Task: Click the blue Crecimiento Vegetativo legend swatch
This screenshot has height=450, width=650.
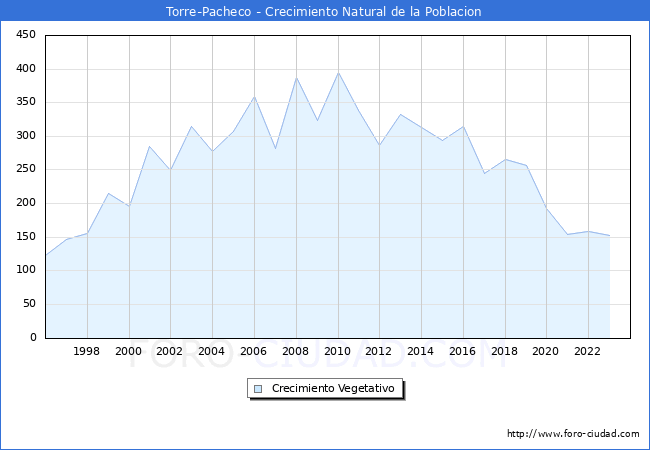Action: [258, 389]
